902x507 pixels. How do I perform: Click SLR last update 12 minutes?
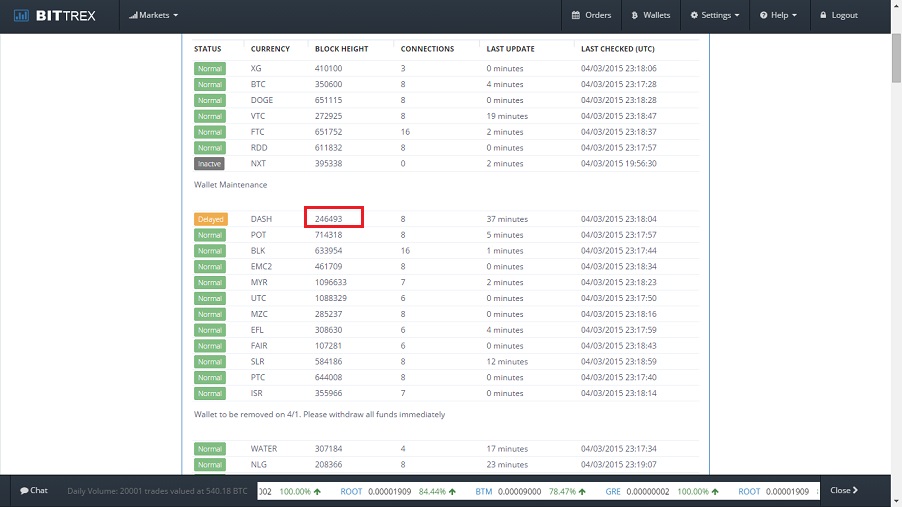pyautogui.click(x=507, y=362)
